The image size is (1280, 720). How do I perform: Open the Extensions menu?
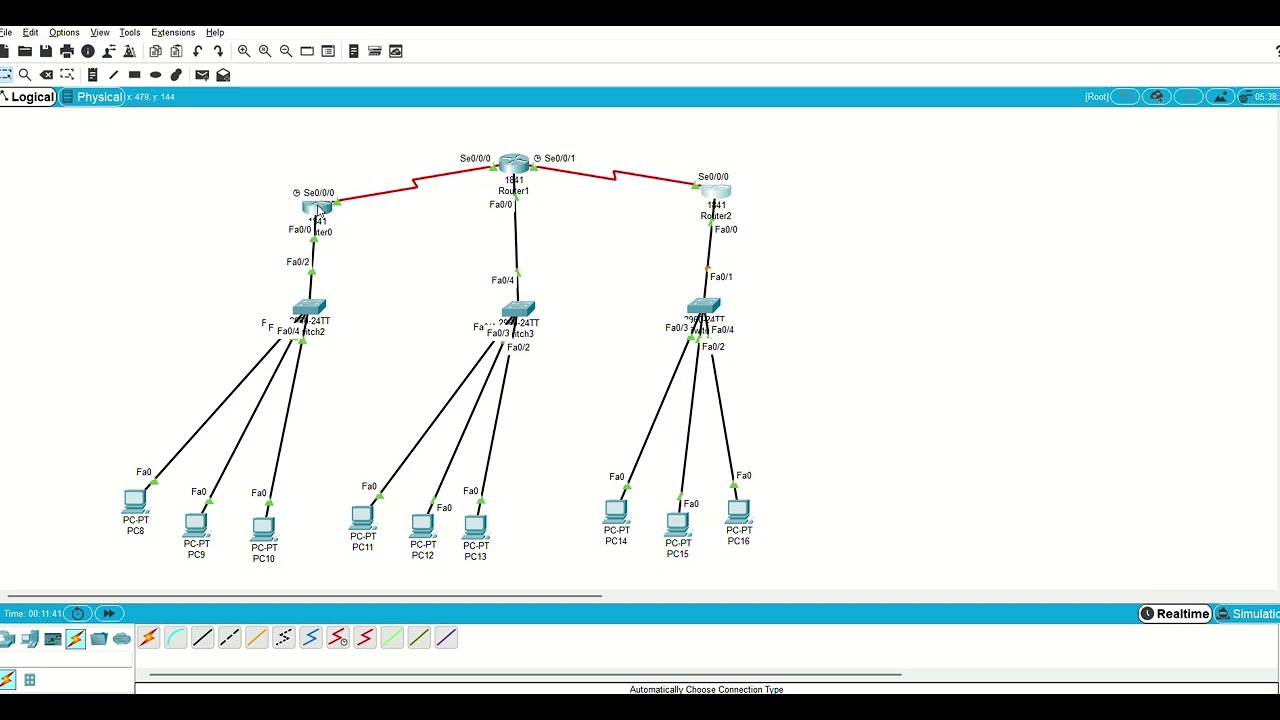[x=173, y=33]
